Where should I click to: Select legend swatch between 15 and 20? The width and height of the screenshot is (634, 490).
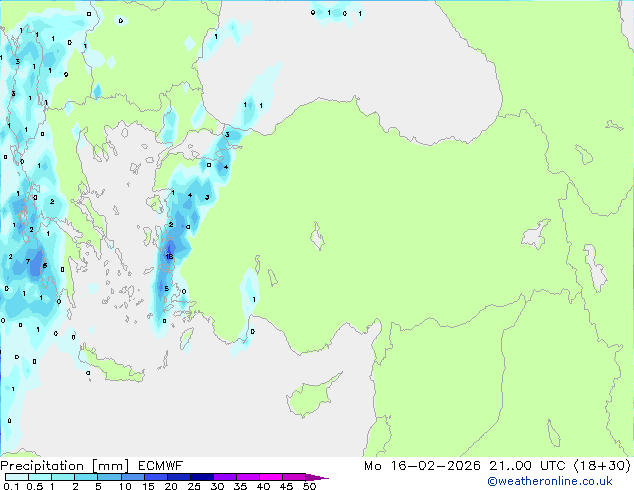coord(156,477)
